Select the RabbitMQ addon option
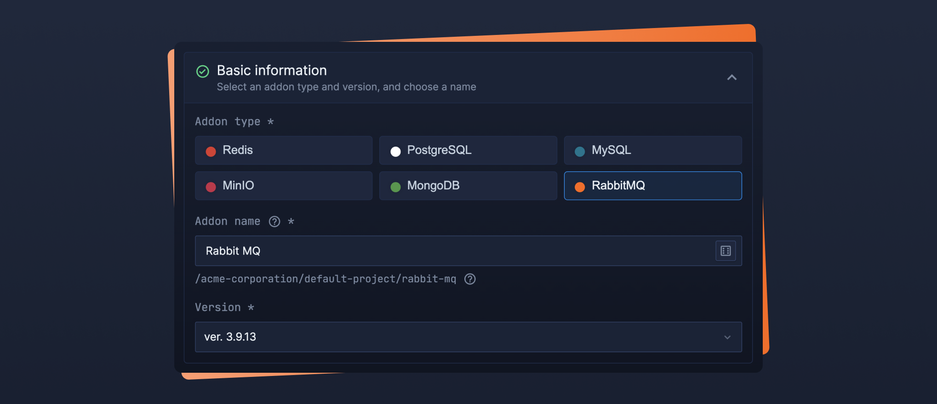937x404 pixels. tap(653, 186)
